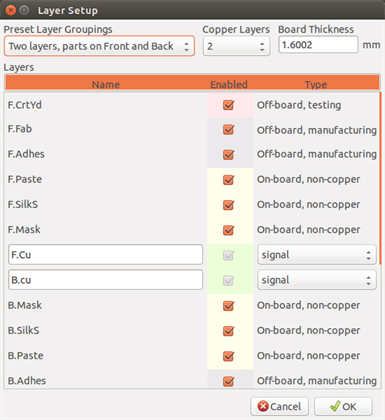Screen dimensions: 385x420
Task: Toggle the B.Adhes enabled checkbox
Action: coord(228,381)
